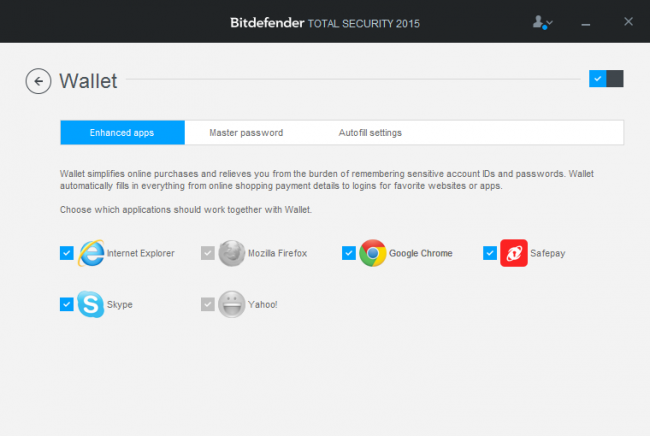This screenshot has width=650, height=436.
Task: Click the Yahoo! messenger icon
Action: click(x=232, y=304)
